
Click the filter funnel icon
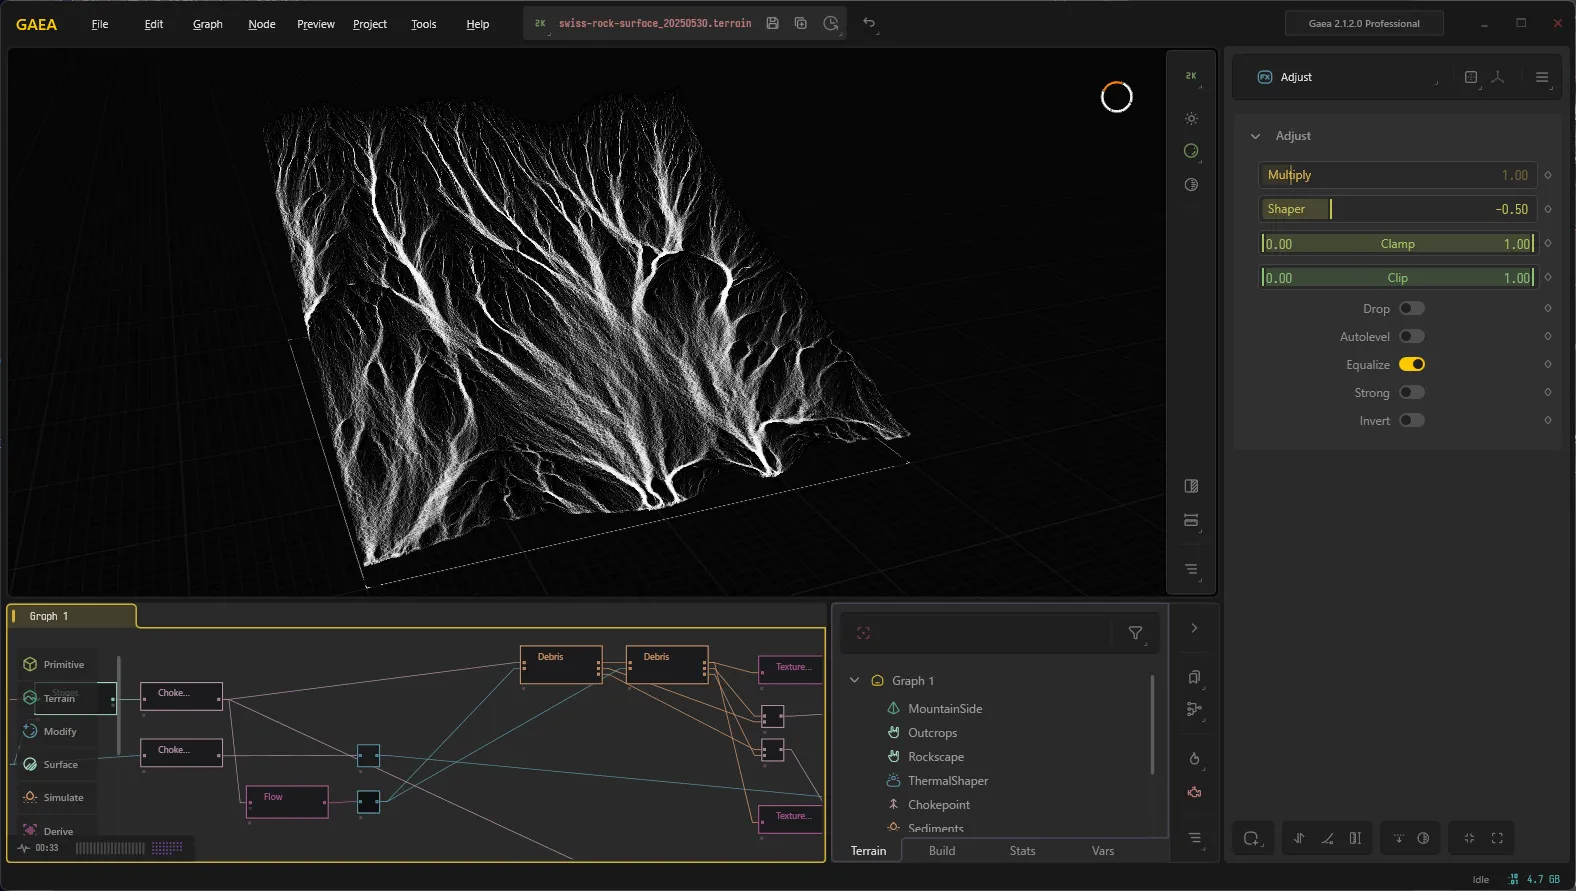pos(1135,633)
